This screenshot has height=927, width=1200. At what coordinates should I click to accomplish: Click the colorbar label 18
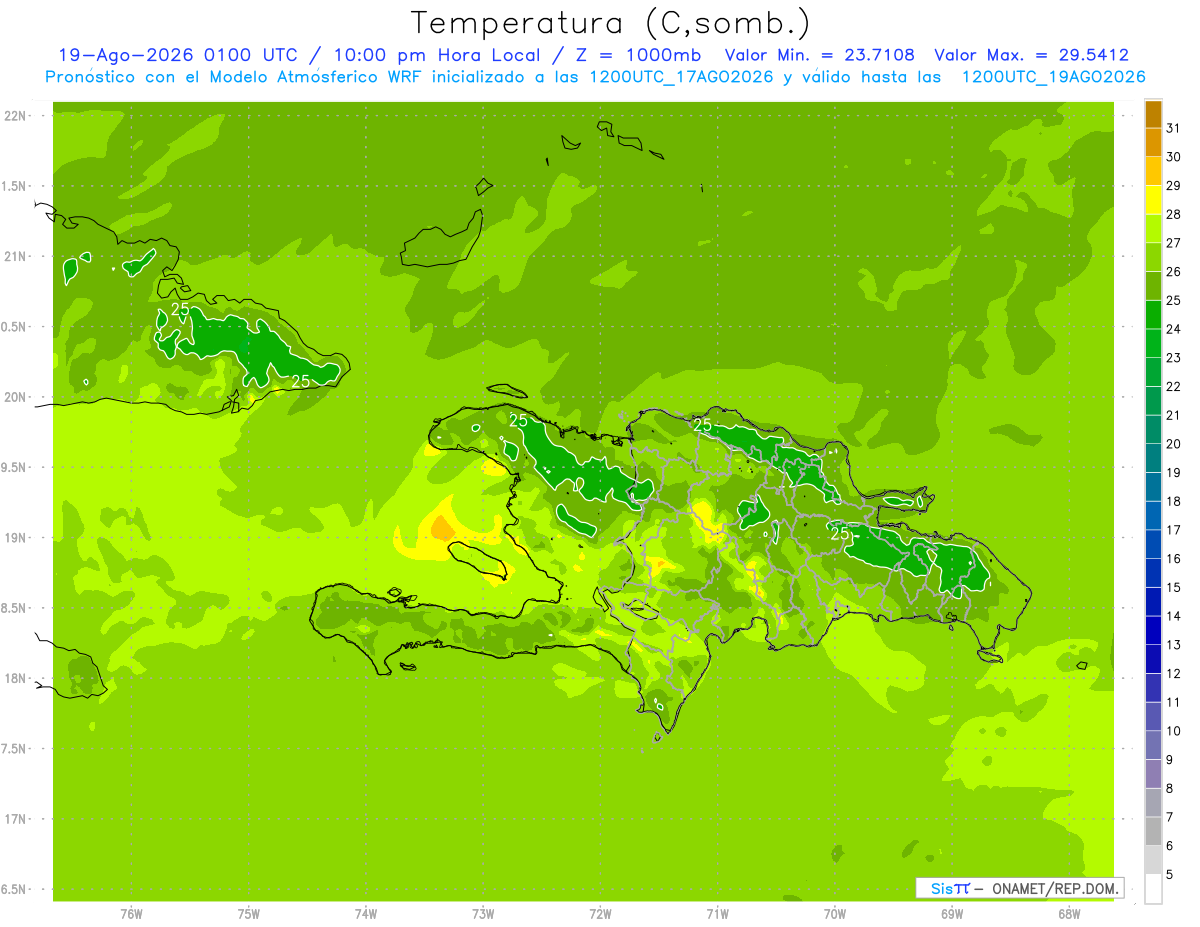click(1174, 502)
